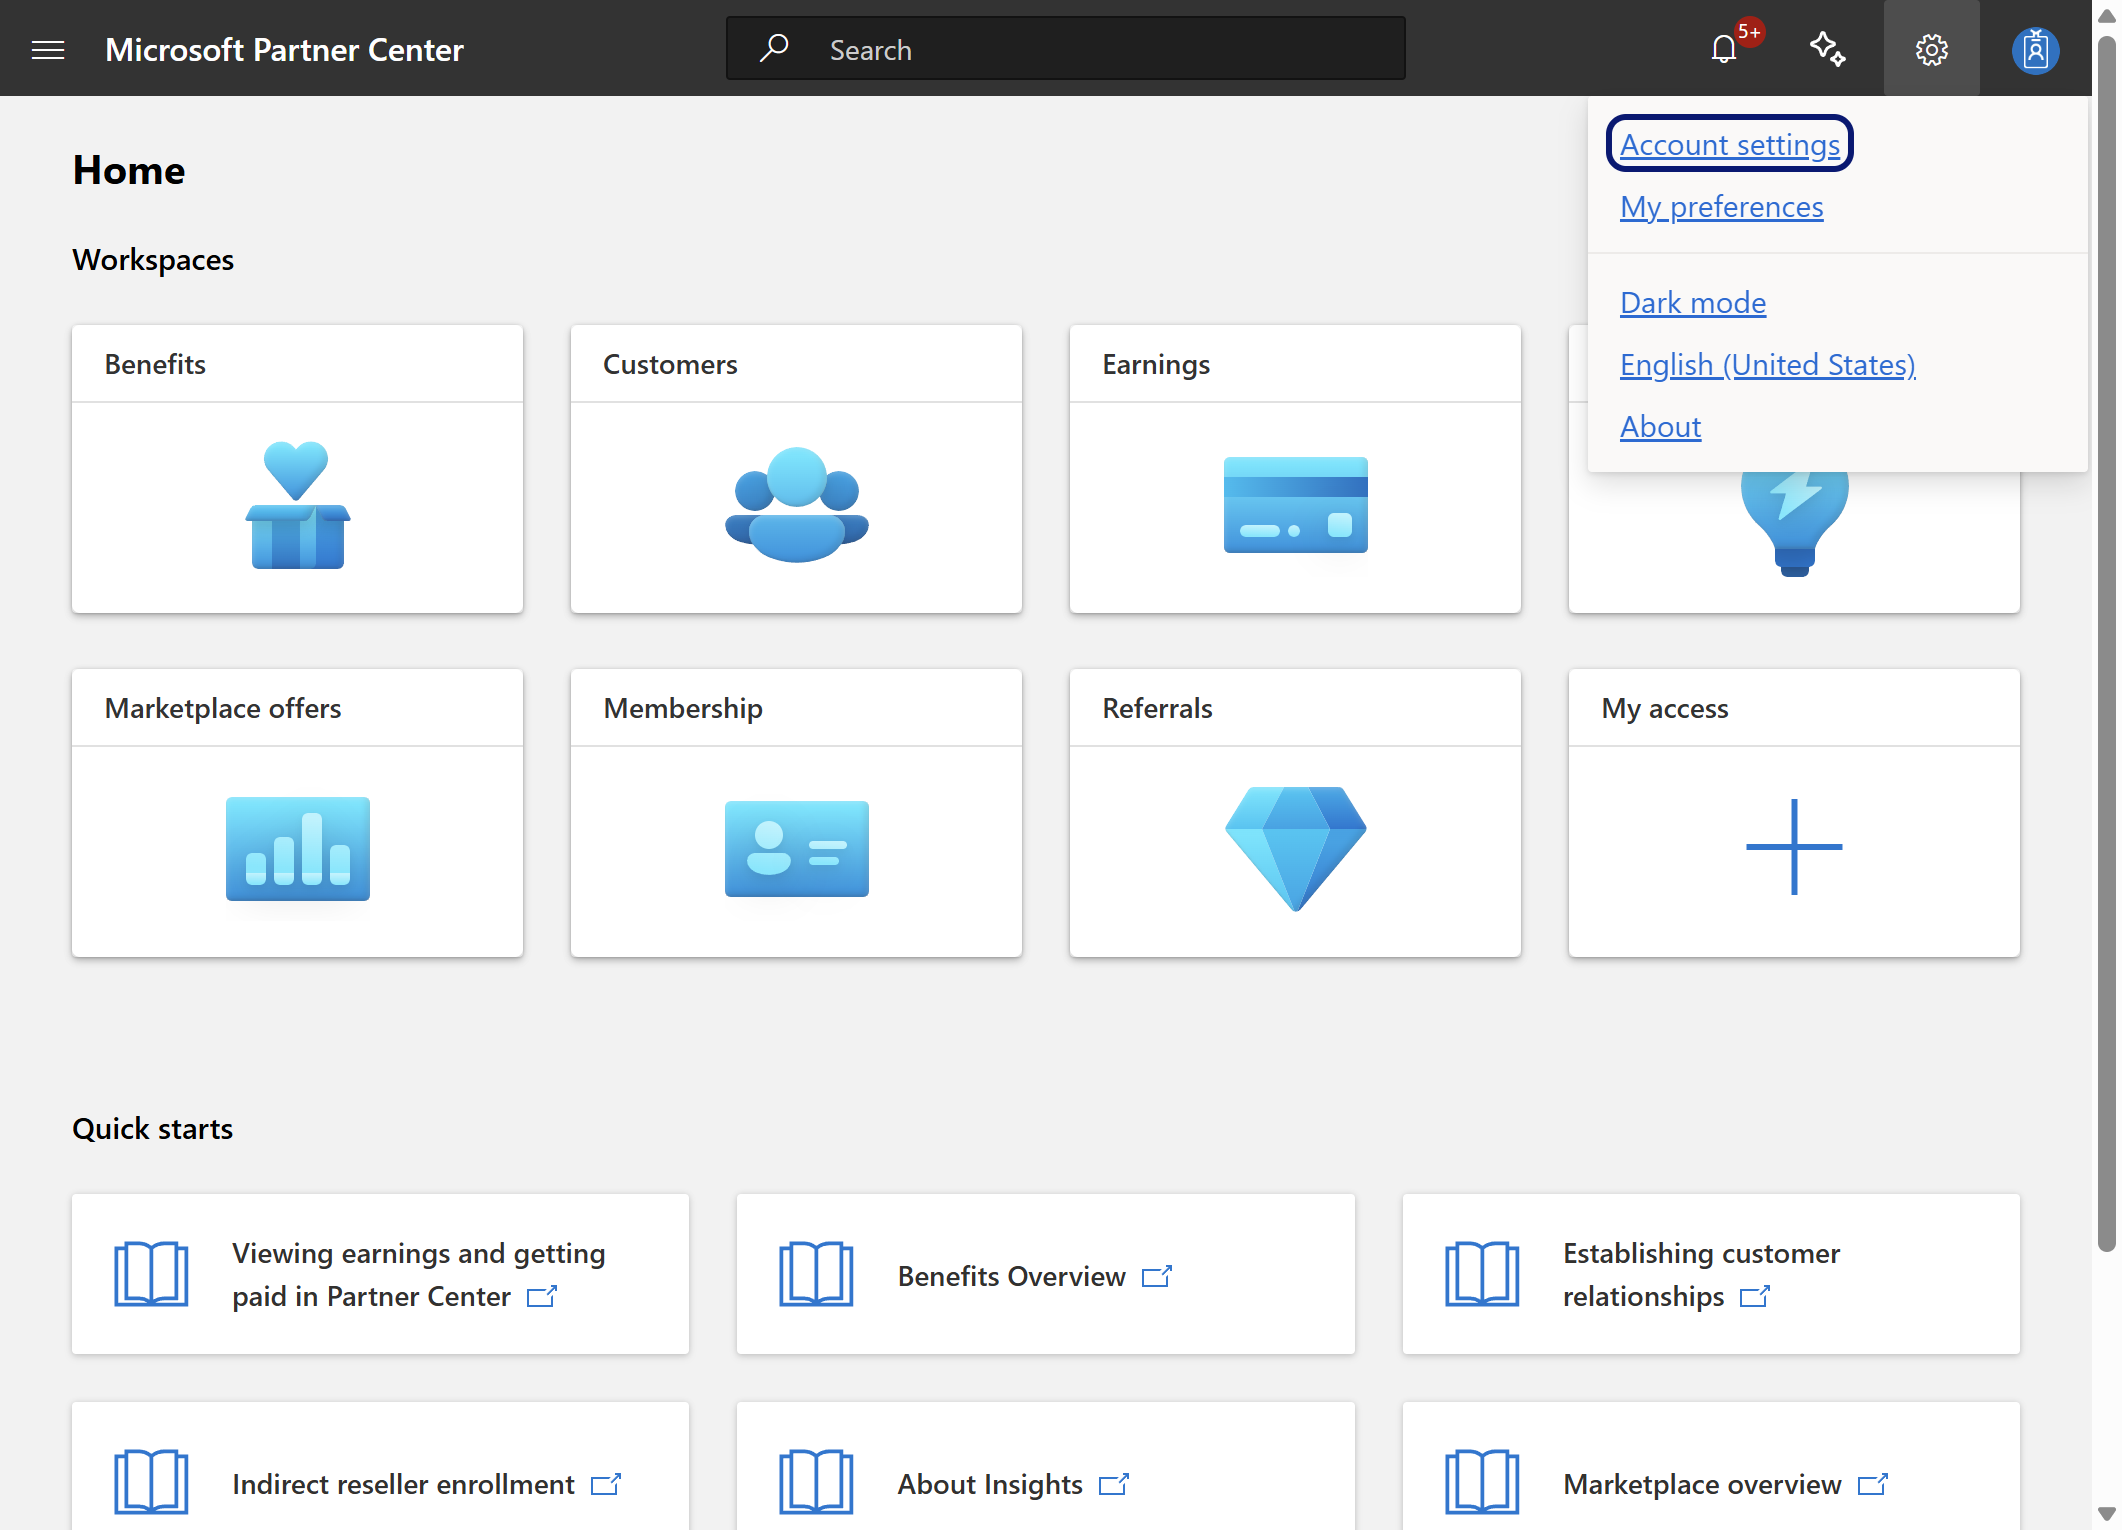Click the Earnings card title
This screenshot has width=2122, height=1530.
pyautogui.click(x=1156, y=364)
